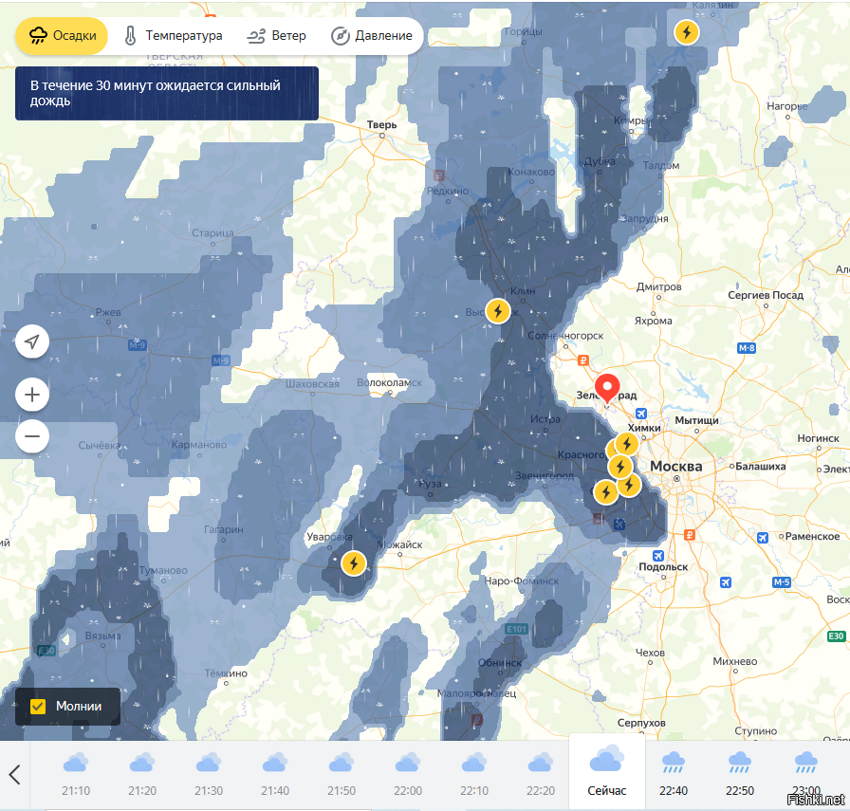Jump to the 22:40 forecast slot

pos(672,772)
